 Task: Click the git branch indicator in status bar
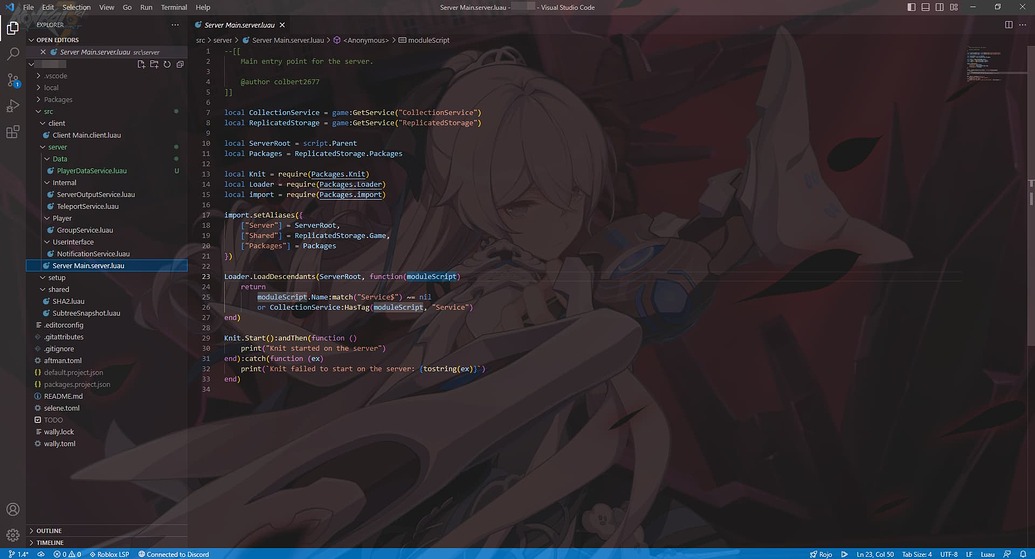18,554
